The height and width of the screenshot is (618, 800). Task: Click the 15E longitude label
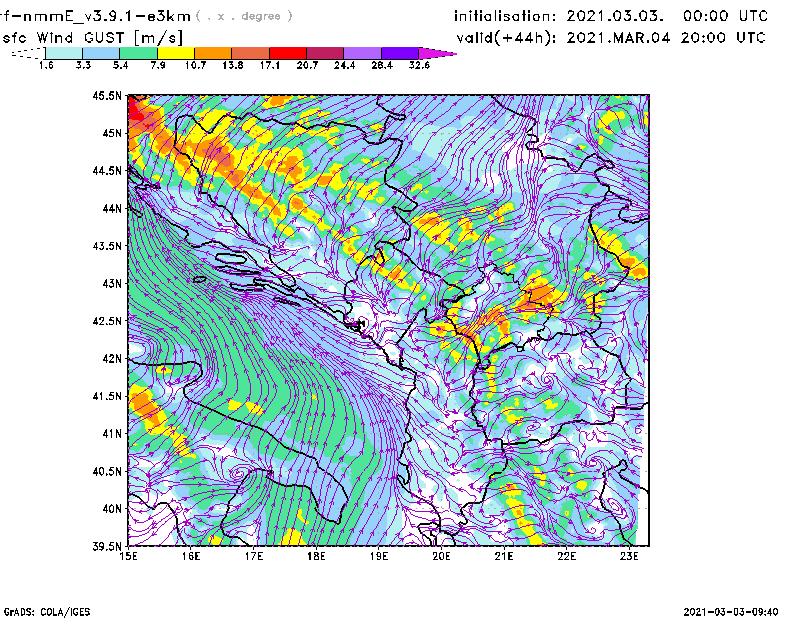(129, 556)
